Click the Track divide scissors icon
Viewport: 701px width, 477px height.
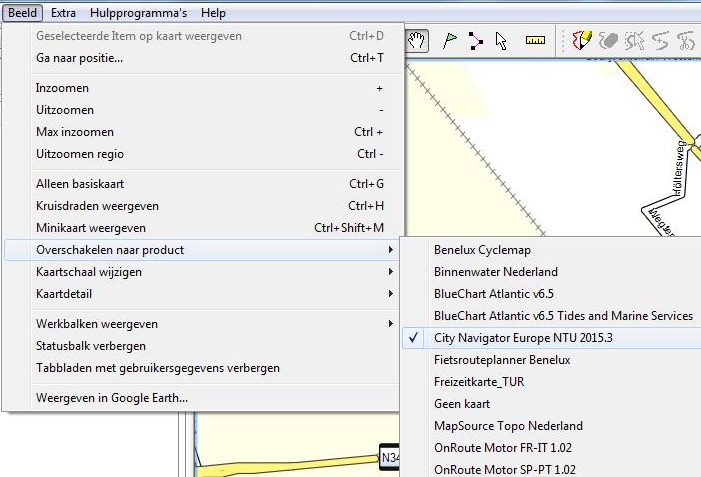(686, 41)
